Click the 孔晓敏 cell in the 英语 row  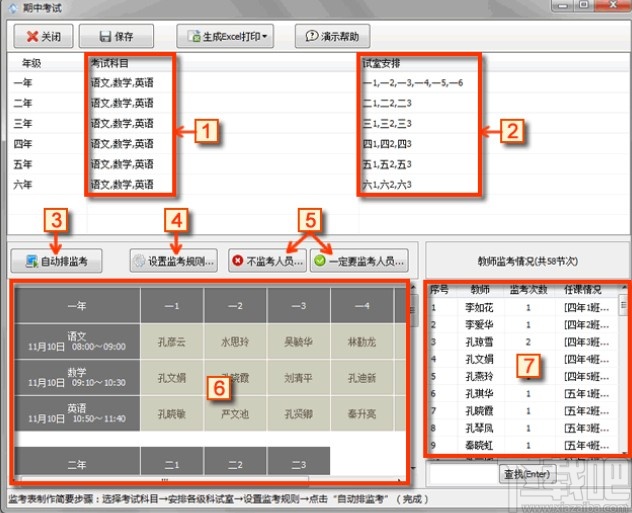coord(172,413)
